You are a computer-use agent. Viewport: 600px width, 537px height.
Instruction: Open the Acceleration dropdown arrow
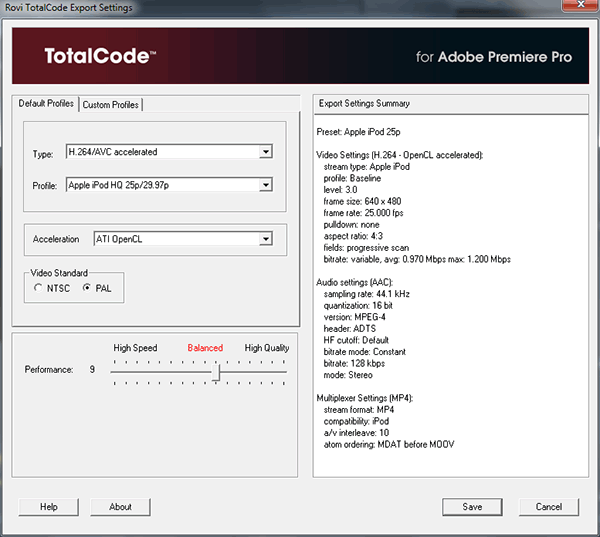[266, 239]
